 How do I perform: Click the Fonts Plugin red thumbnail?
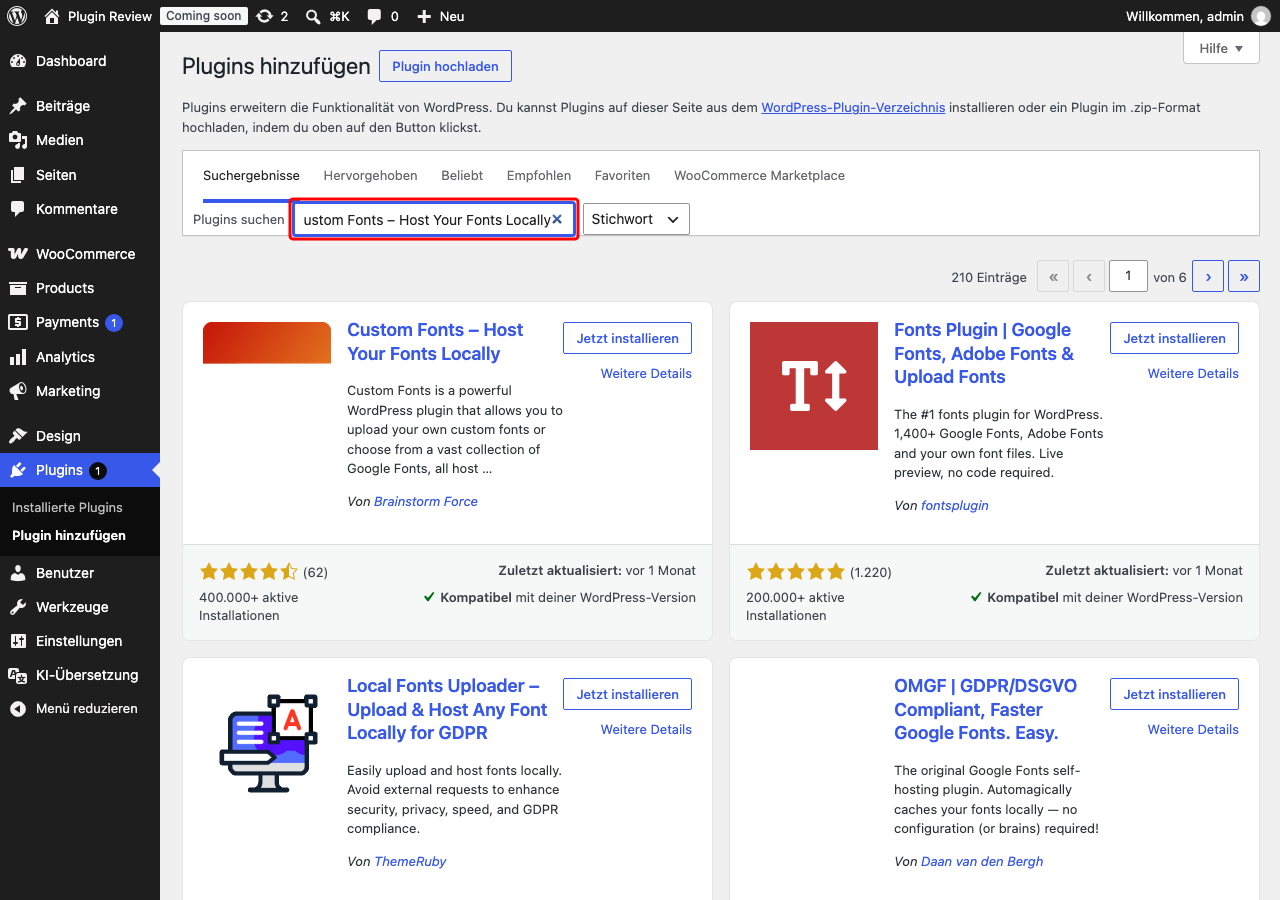(x=814, y=386)
